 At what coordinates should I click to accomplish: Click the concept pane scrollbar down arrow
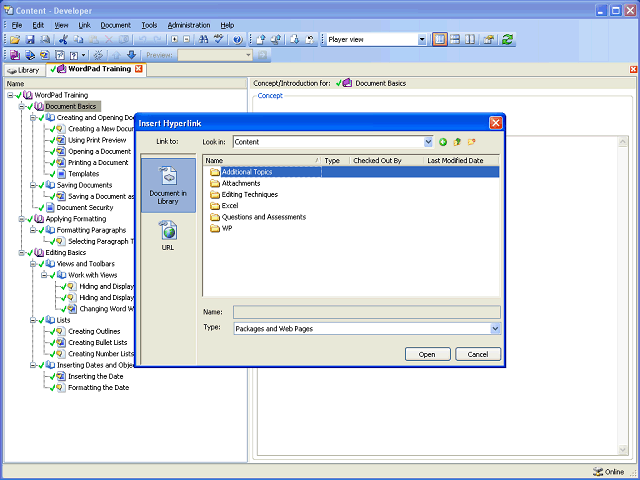(x=623, y=450)
